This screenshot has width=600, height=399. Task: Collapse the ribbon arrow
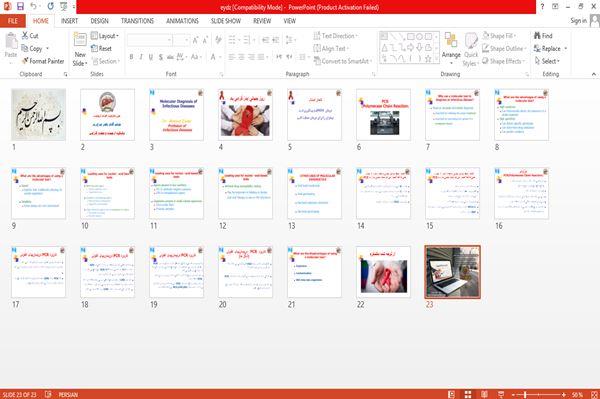pos(593,74)
